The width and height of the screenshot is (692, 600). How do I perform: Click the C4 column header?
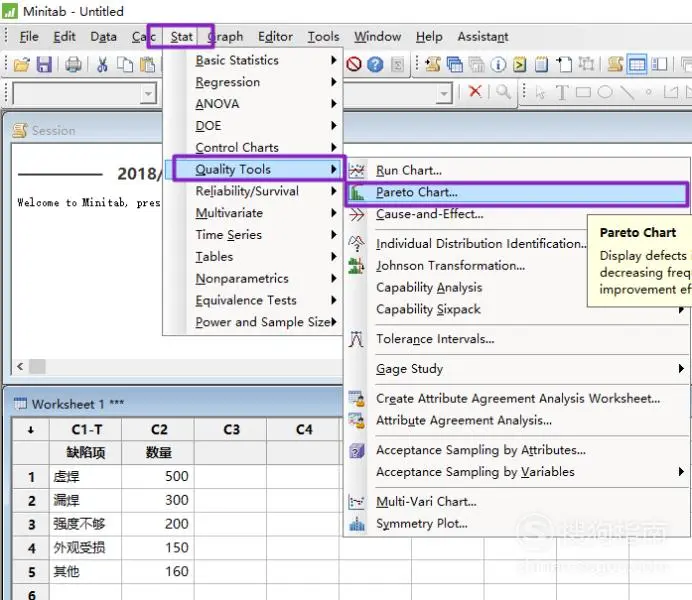click(x=303, y=429)
